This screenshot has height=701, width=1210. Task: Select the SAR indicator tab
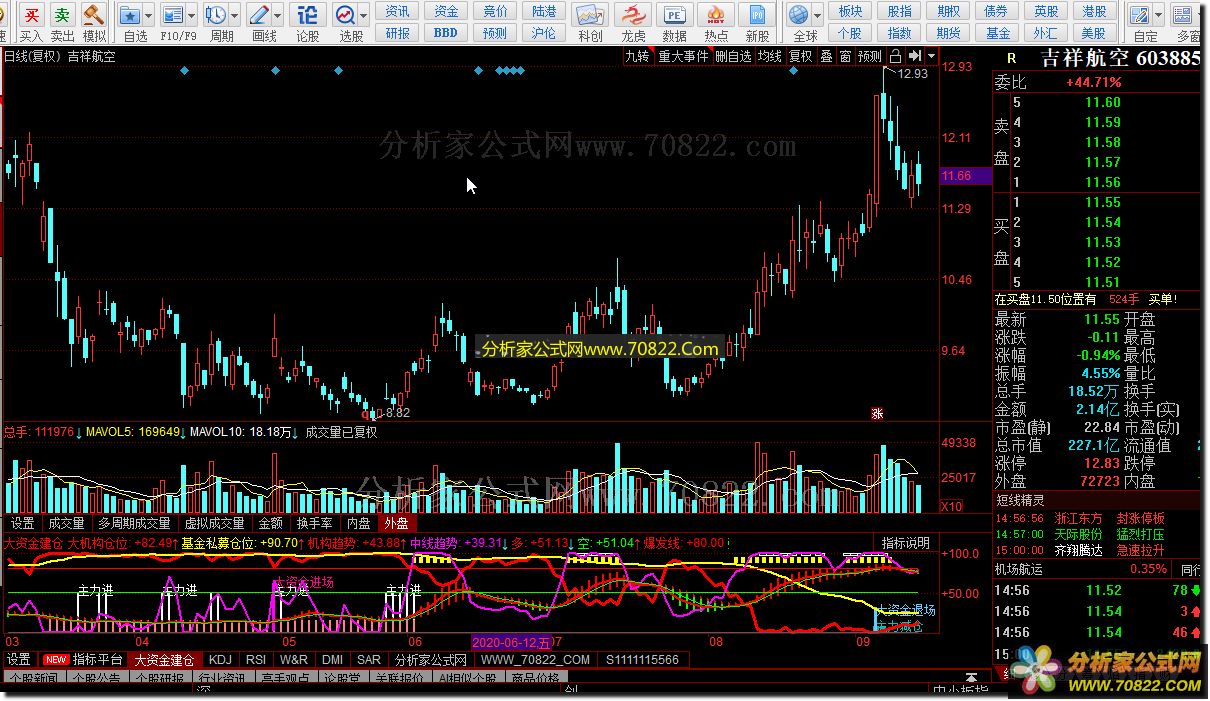(x=369, y=660)
